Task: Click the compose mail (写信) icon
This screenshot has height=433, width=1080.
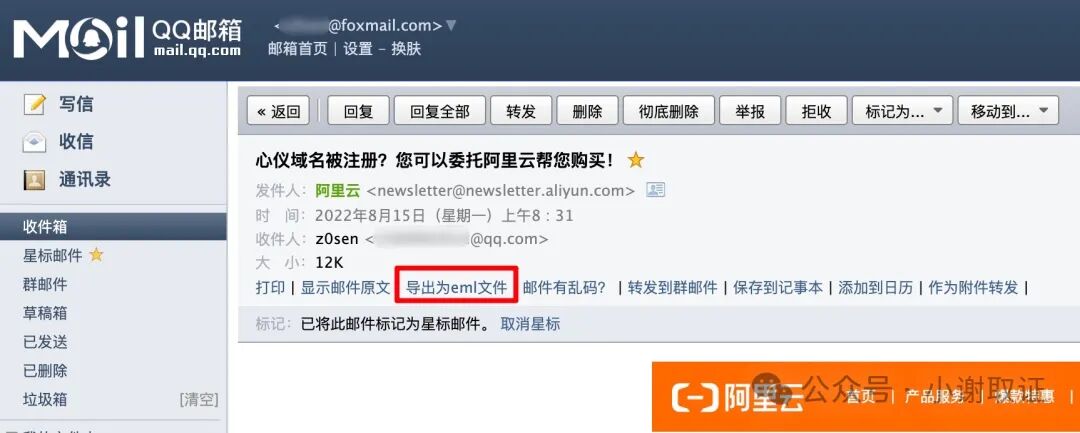Action: (x=34, y=105)
